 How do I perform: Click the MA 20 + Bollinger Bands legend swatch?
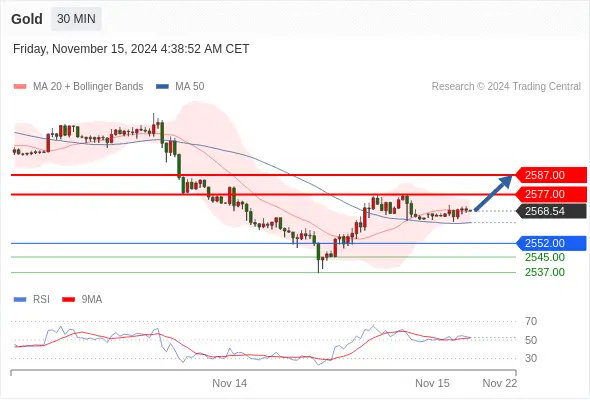[20, 87]
